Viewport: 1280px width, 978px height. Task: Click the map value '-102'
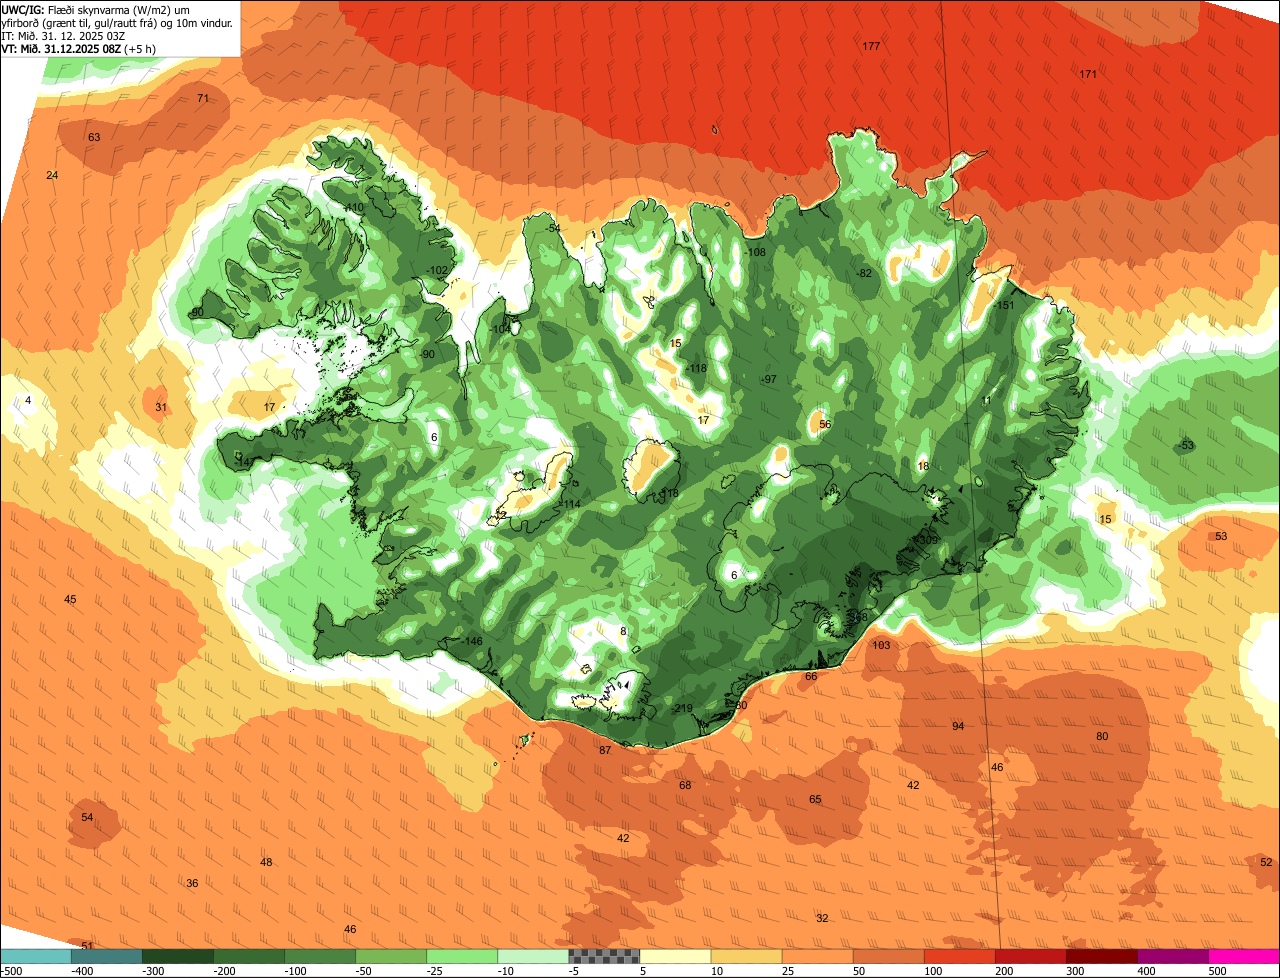pos(437,270)
